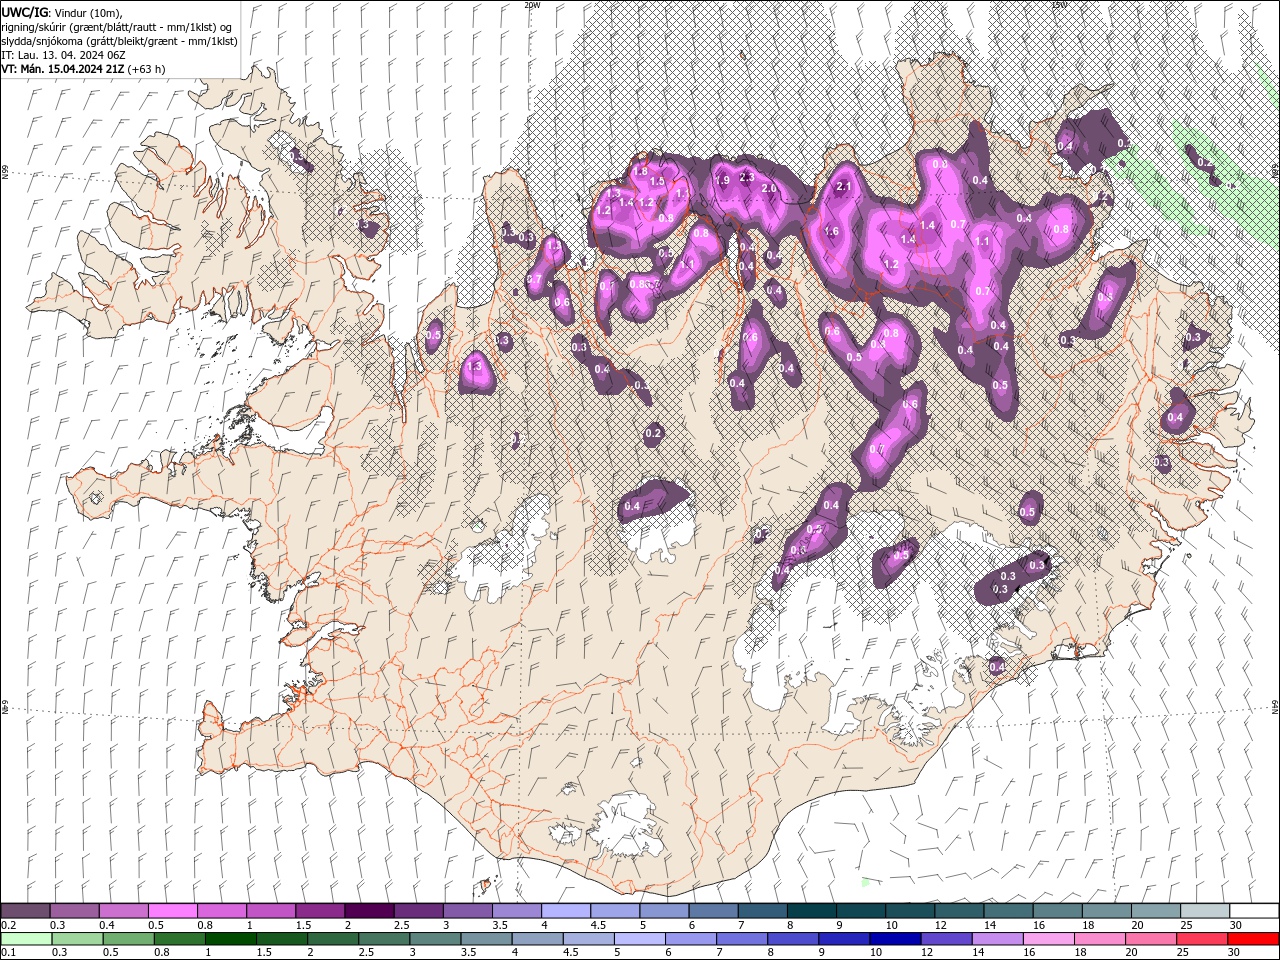Select the 8 dark teal snow legend swatch
1280x960 pixels.
point(812,911)
